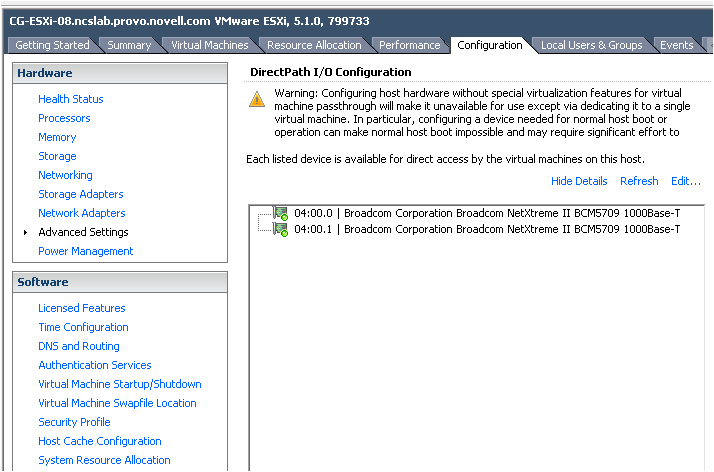
Task: Click the Refresh link
Action: click(639, 181)
